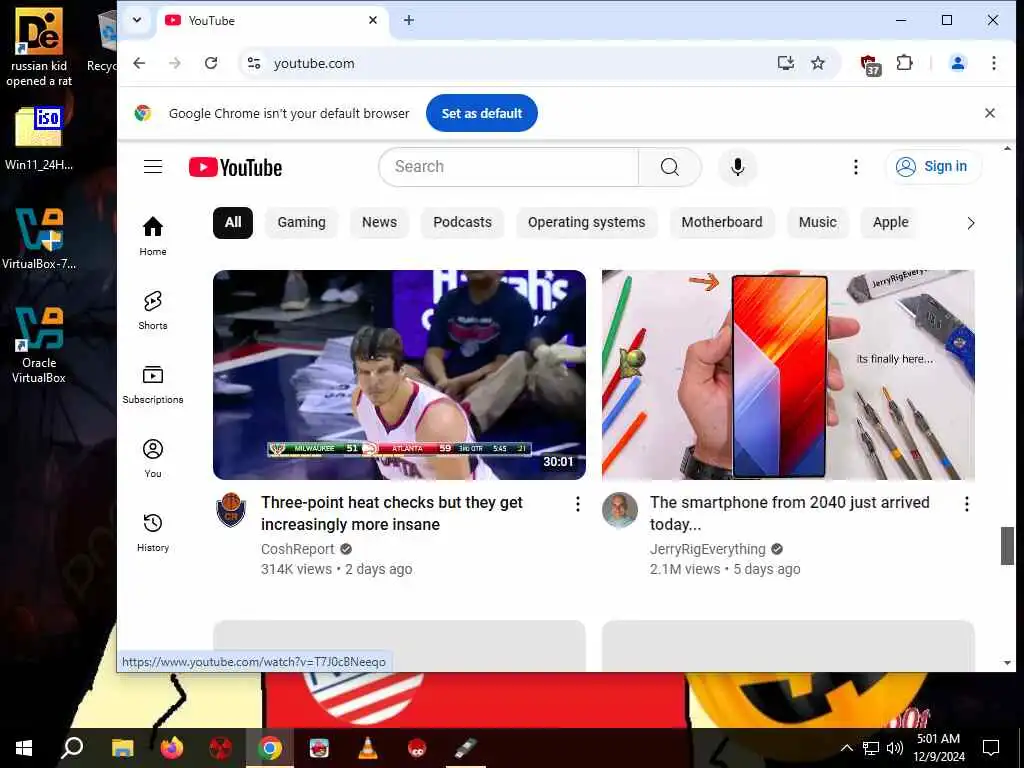Start voice search with the microphone icon
This screenshot has width=1024, height=768.
tap(737, 167)
